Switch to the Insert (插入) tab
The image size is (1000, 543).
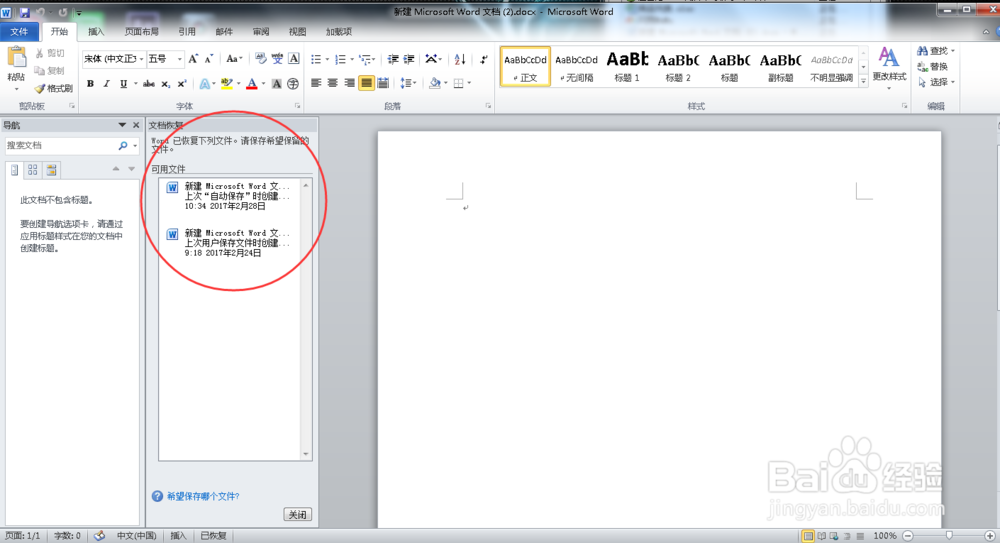(96, 31)
